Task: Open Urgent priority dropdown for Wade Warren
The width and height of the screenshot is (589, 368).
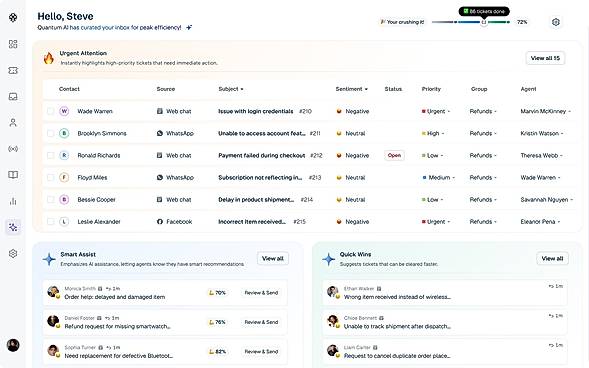Action: (x=436, y=111)
